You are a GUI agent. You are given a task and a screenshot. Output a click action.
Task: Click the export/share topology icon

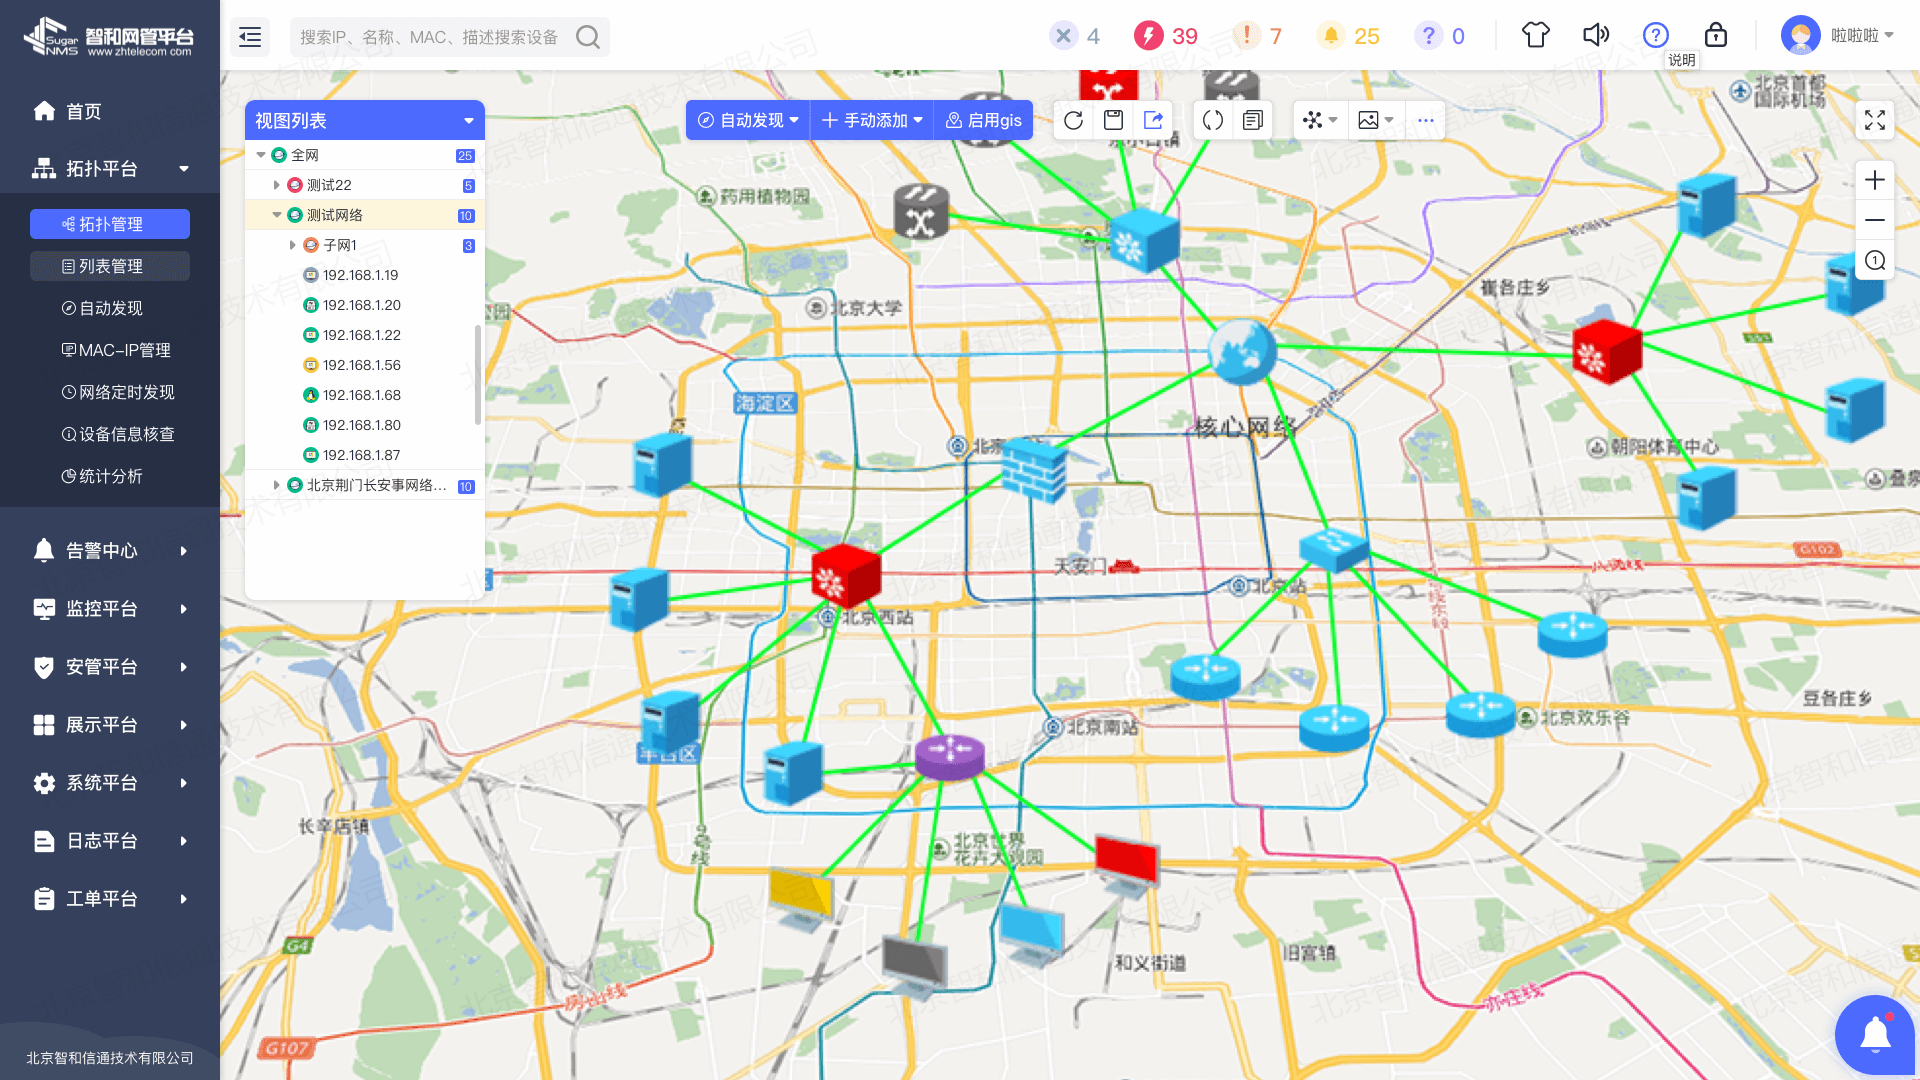1154,120
